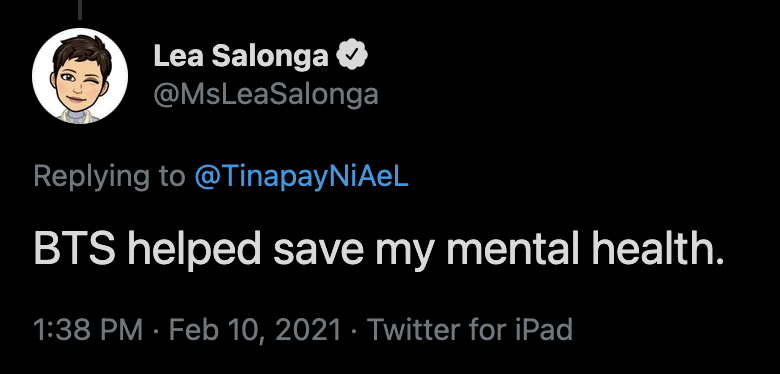Select the 1:38 PM timestamp
The height and width of the screenshot is (374, 780).
88,329
